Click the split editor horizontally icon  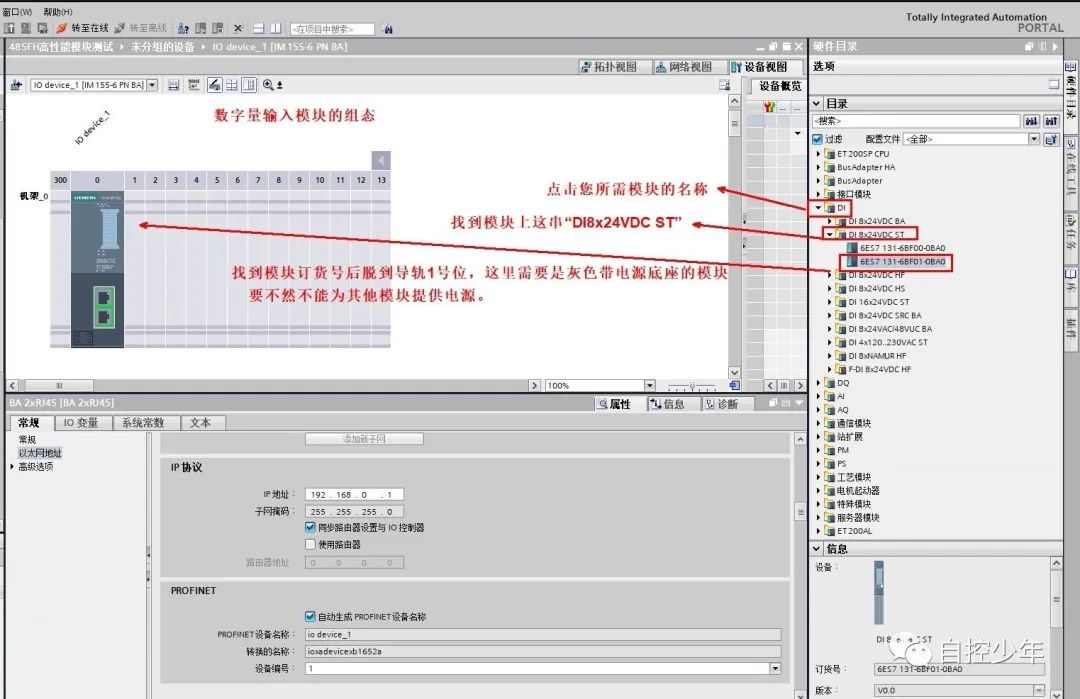click(258, 28)
